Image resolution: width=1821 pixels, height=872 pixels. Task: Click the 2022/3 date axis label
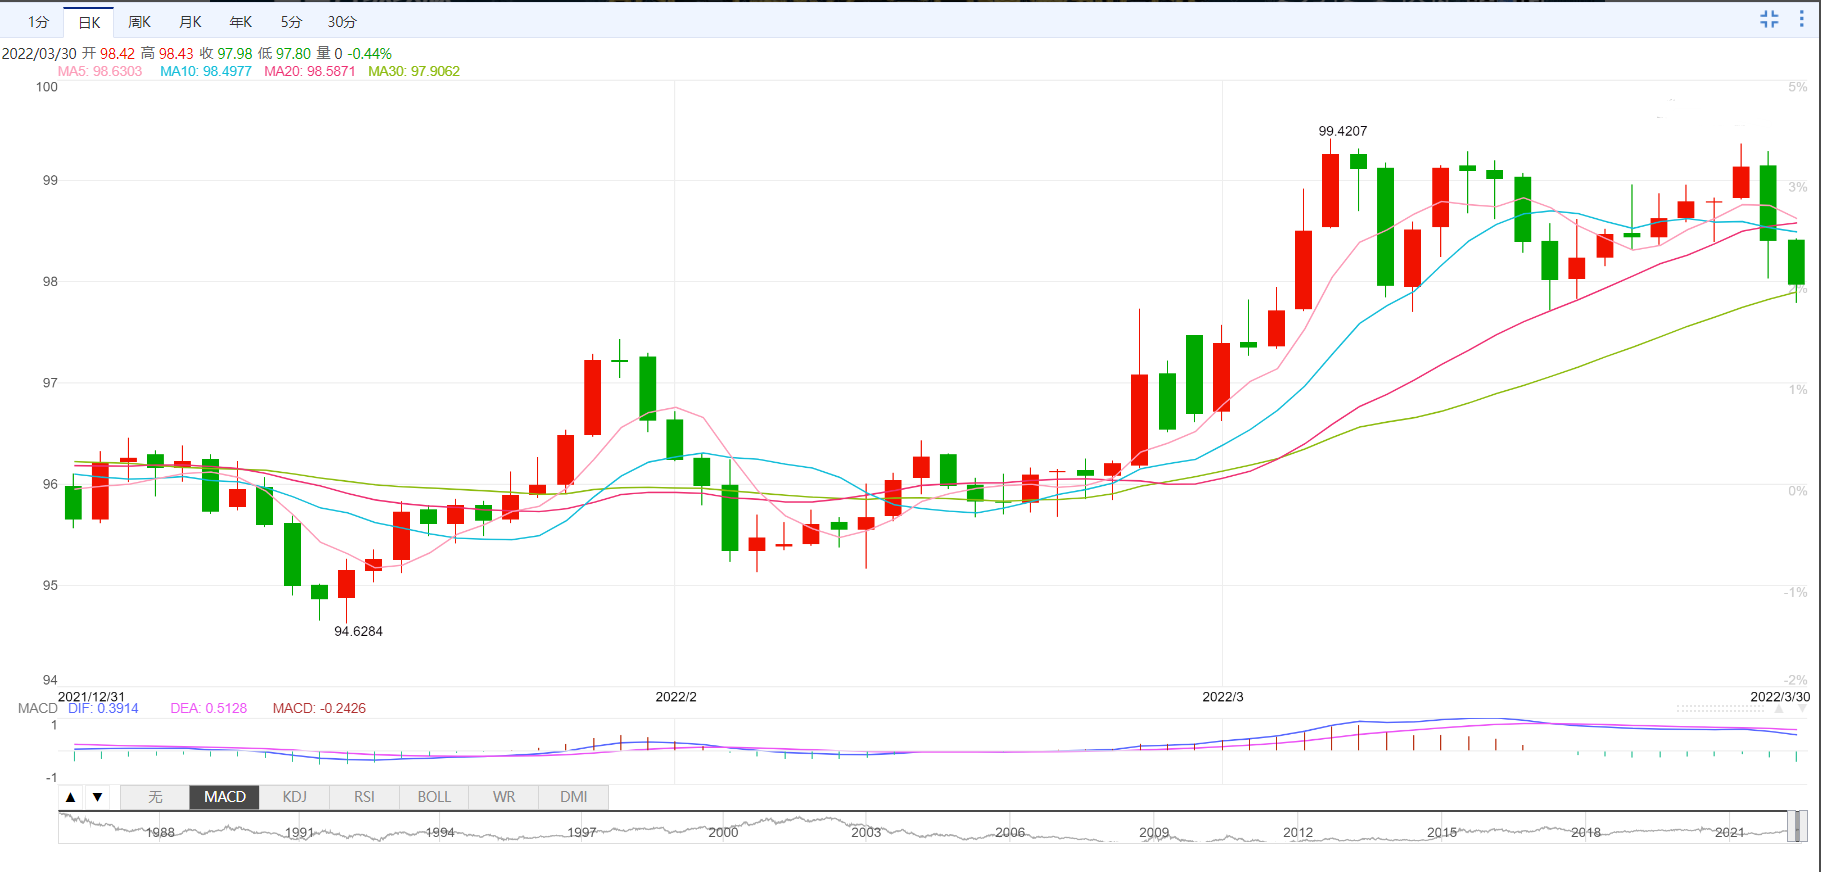[x=1223, y=696]
